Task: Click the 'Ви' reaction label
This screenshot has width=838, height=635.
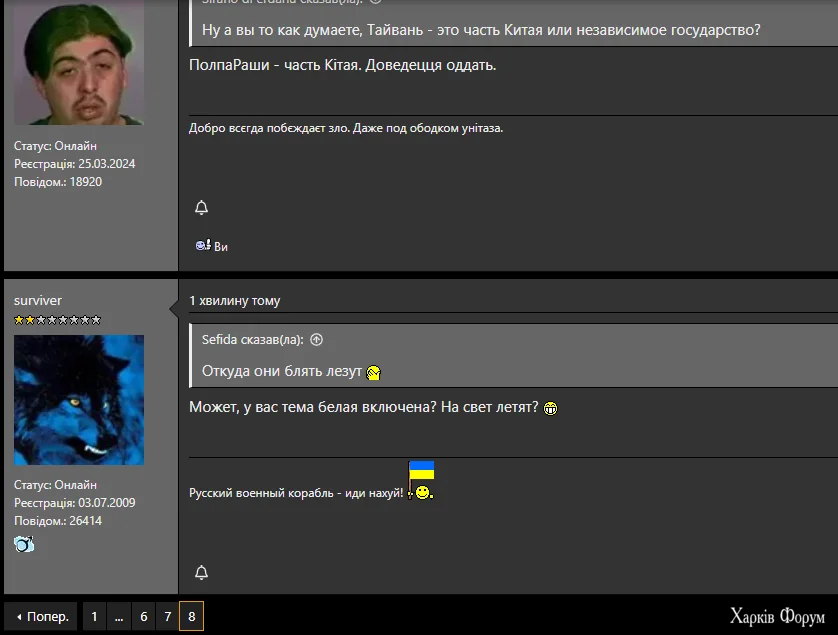Action: [x=221, y=246]
